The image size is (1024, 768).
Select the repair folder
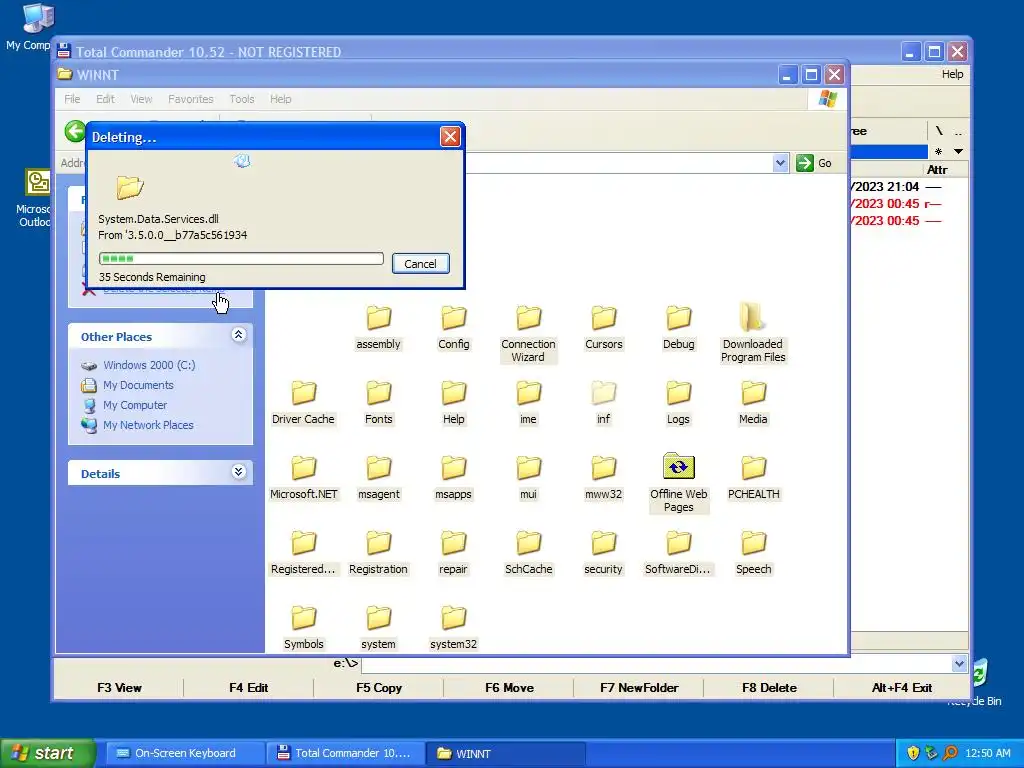(453, 553)
